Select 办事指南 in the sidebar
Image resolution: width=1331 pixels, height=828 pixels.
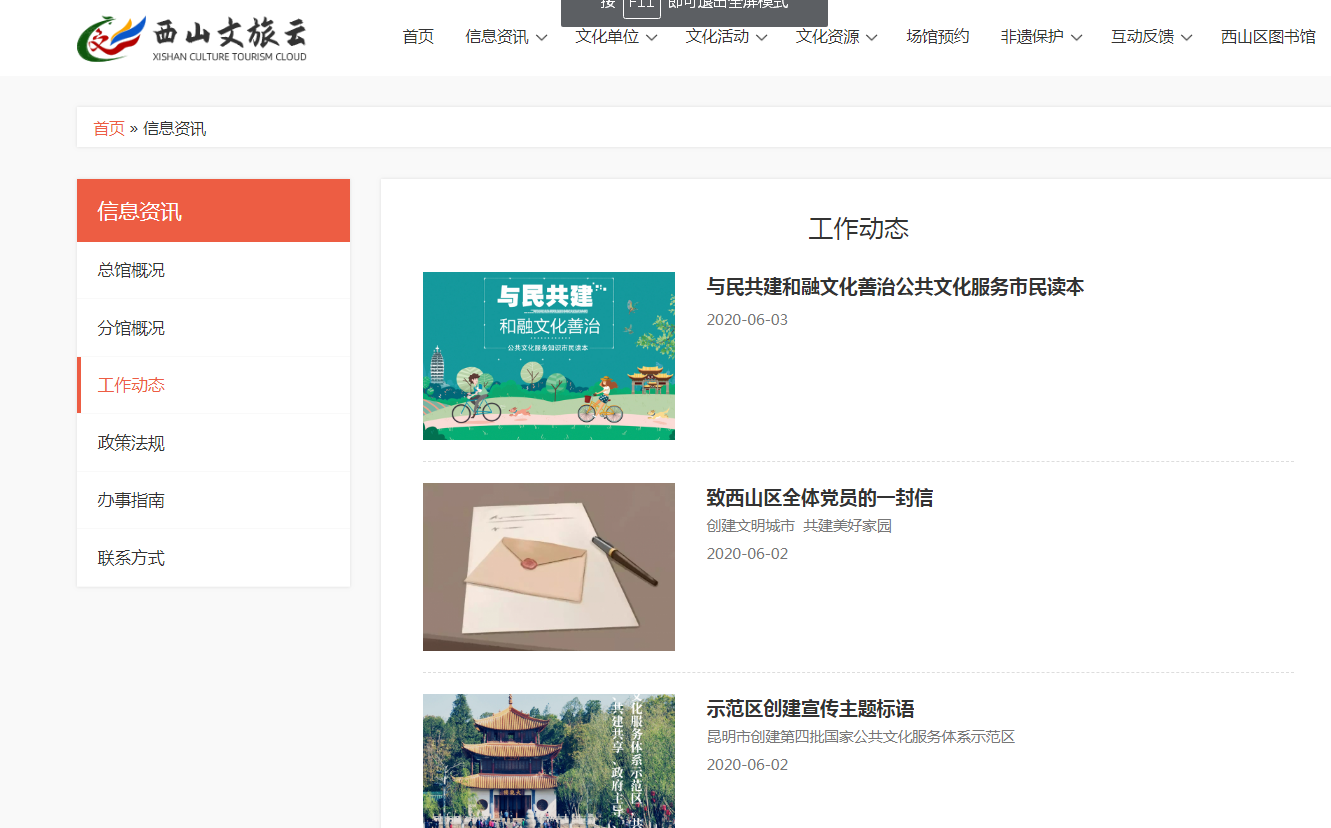(x=213, y=500)
